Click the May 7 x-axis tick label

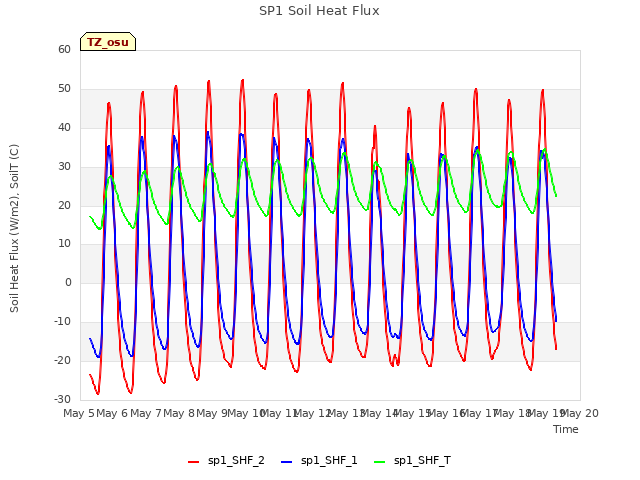click(x=146, y=413)
